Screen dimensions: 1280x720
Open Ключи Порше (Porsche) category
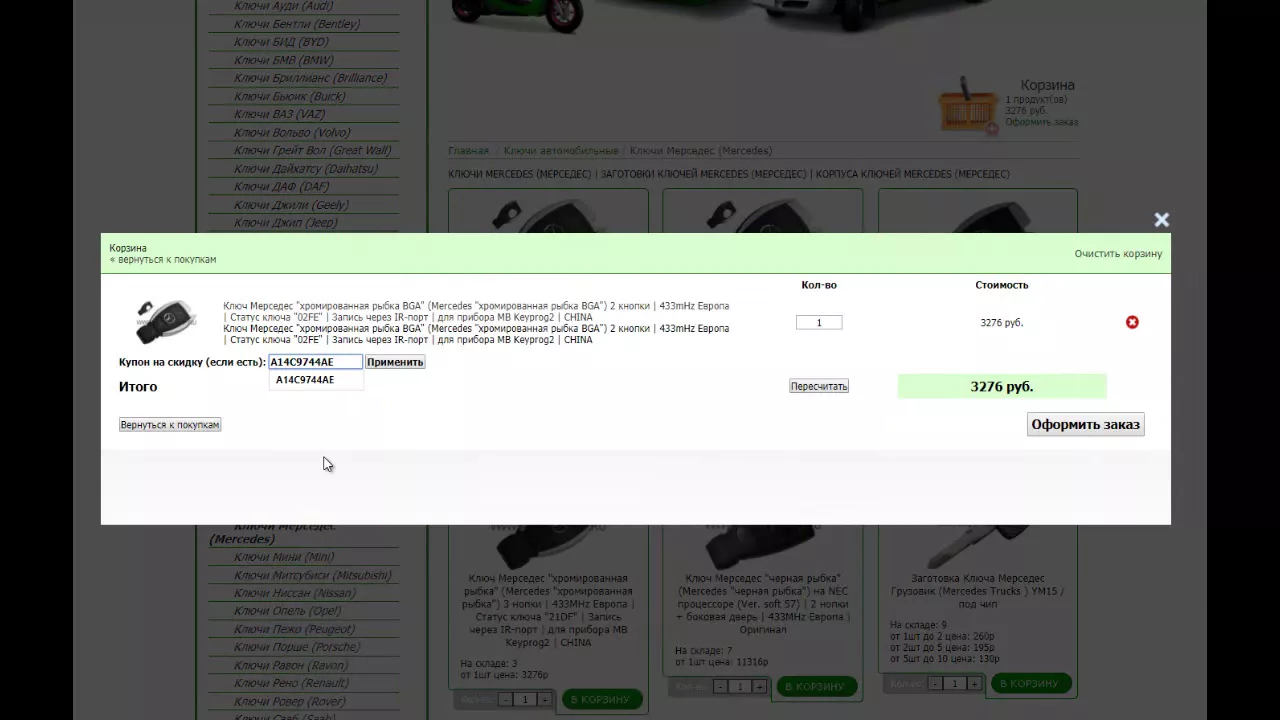point(297,647)
